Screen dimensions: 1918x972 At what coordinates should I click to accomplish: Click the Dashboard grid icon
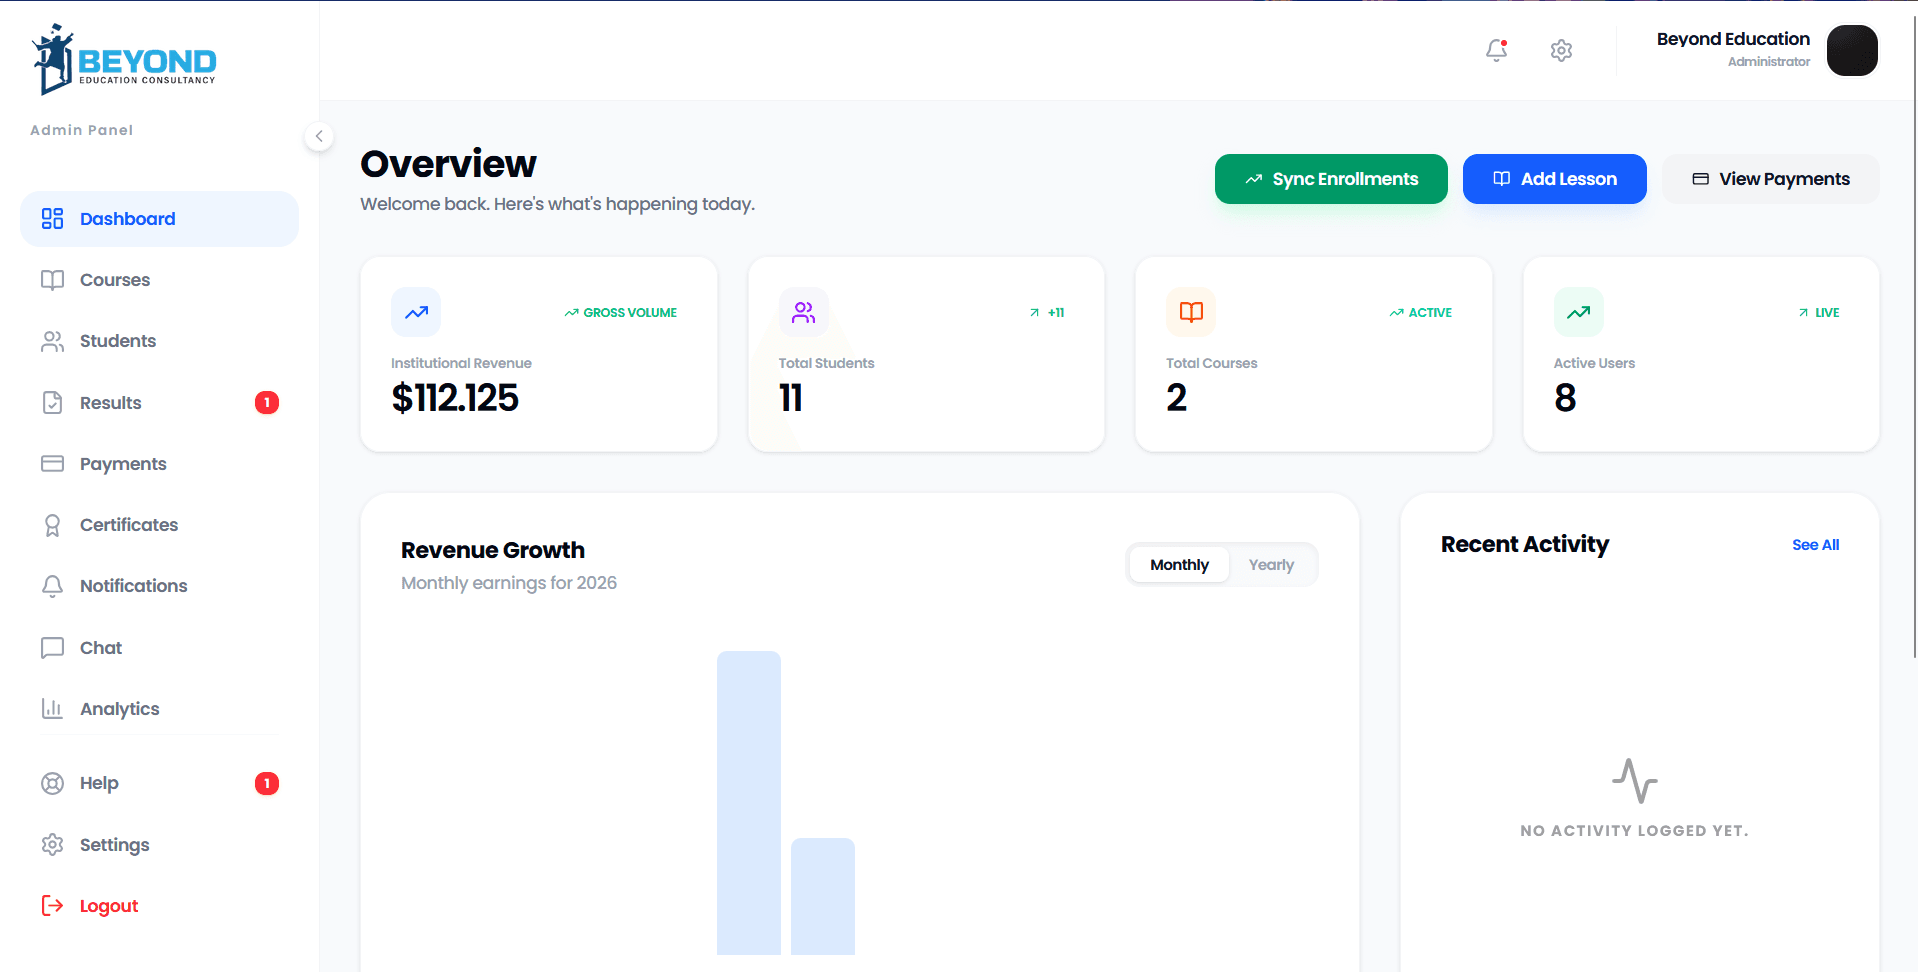point(52,219)
